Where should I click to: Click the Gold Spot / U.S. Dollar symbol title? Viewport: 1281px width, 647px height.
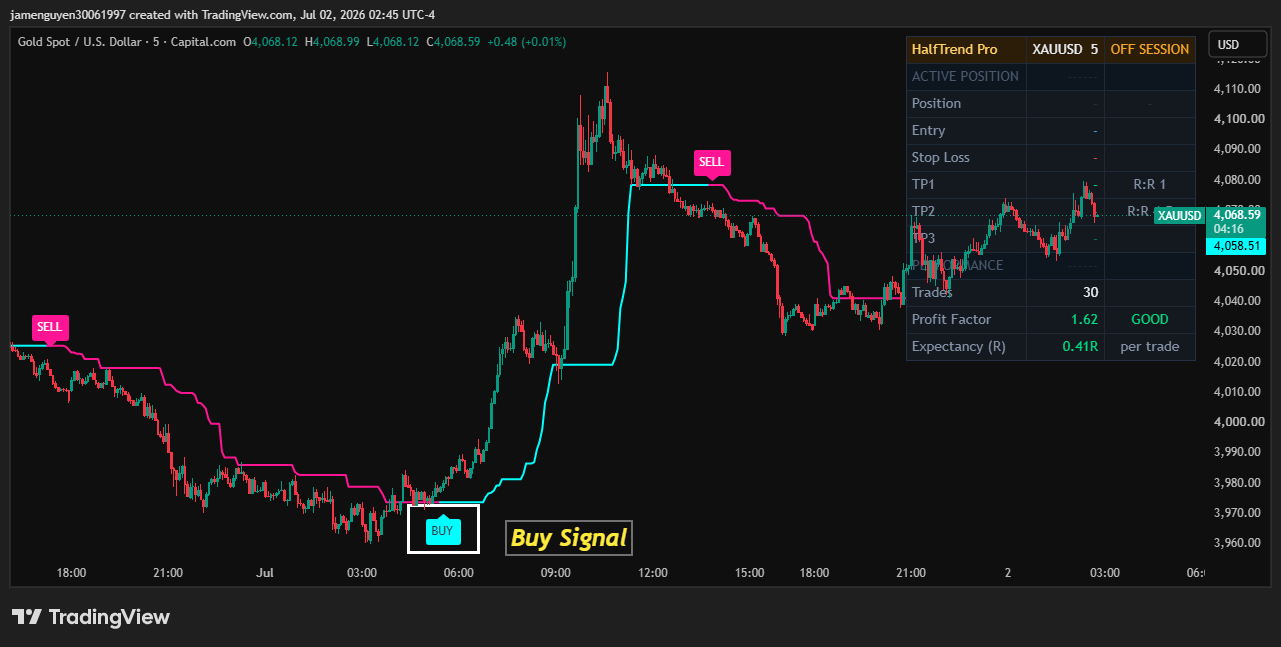pos(127,42)
